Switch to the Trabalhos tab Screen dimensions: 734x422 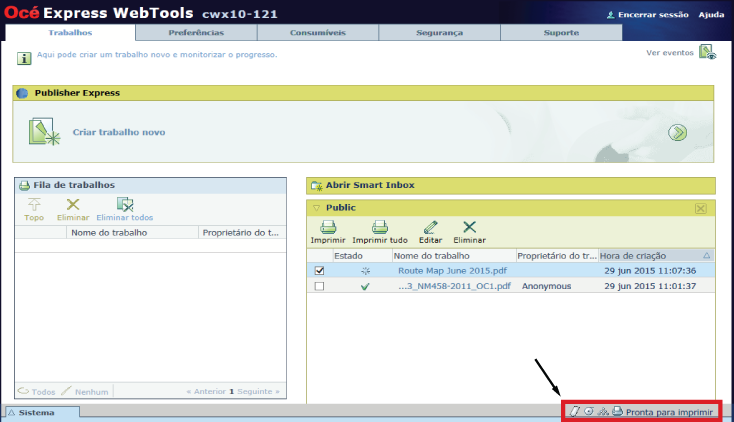(70, 32)
